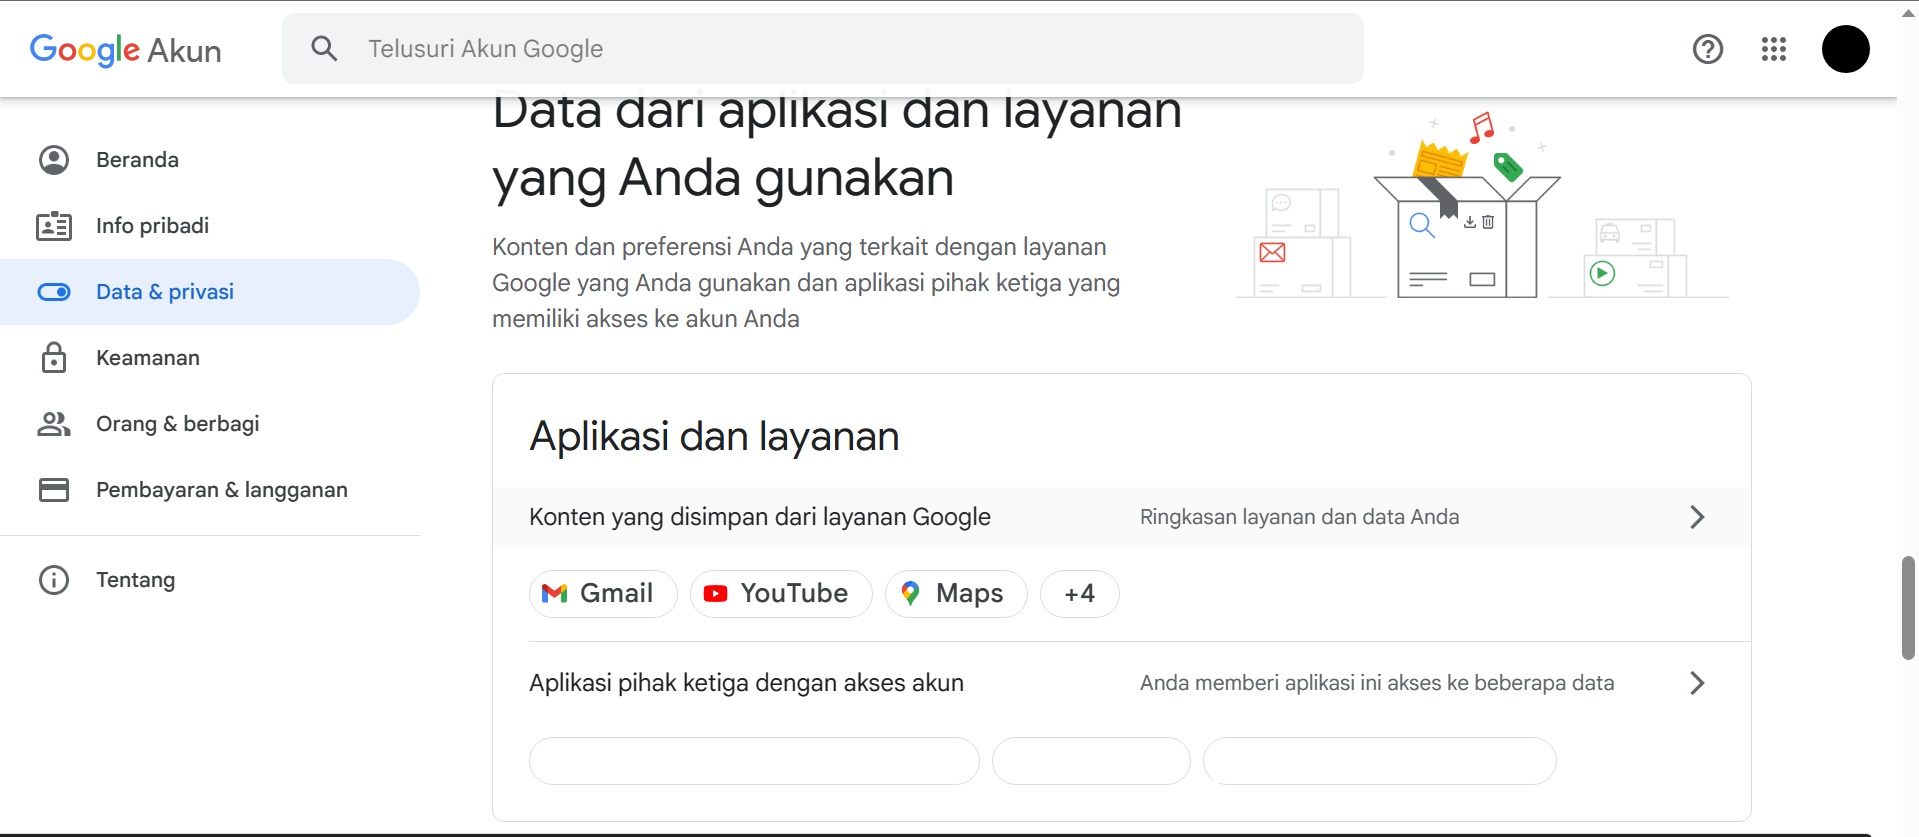Click the Beranda person icon in sidebar

coord(54,160)
